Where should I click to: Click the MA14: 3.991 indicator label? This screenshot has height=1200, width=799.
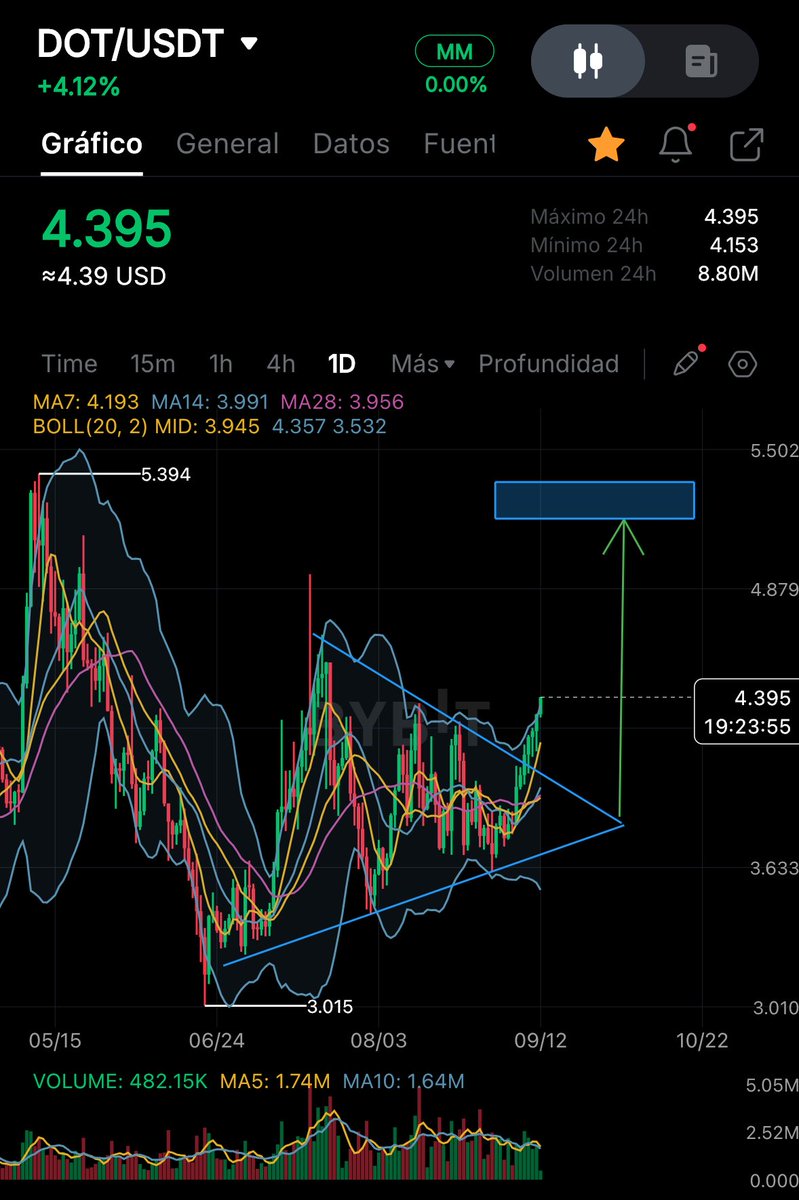(208, 402)
